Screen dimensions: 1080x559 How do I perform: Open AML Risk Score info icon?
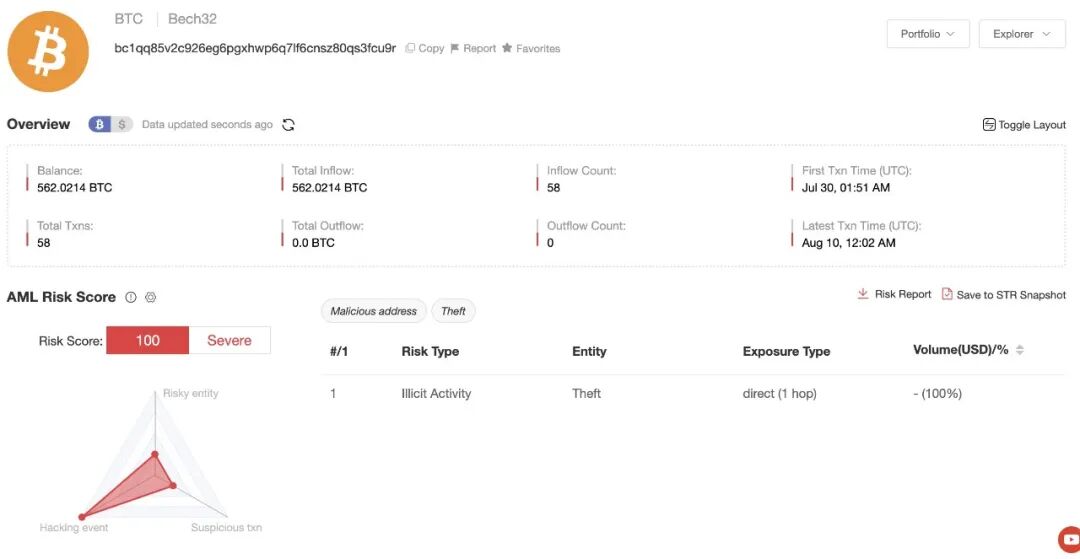(131, 297)
